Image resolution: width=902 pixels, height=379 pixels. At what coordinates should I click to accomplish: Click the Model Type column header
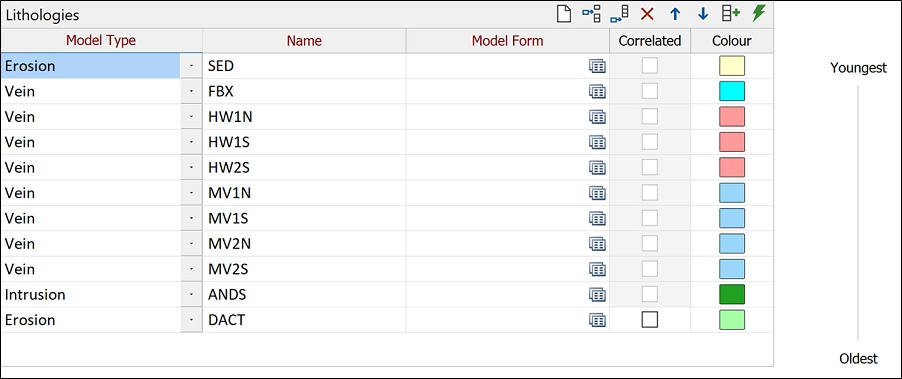click(101, 40)
